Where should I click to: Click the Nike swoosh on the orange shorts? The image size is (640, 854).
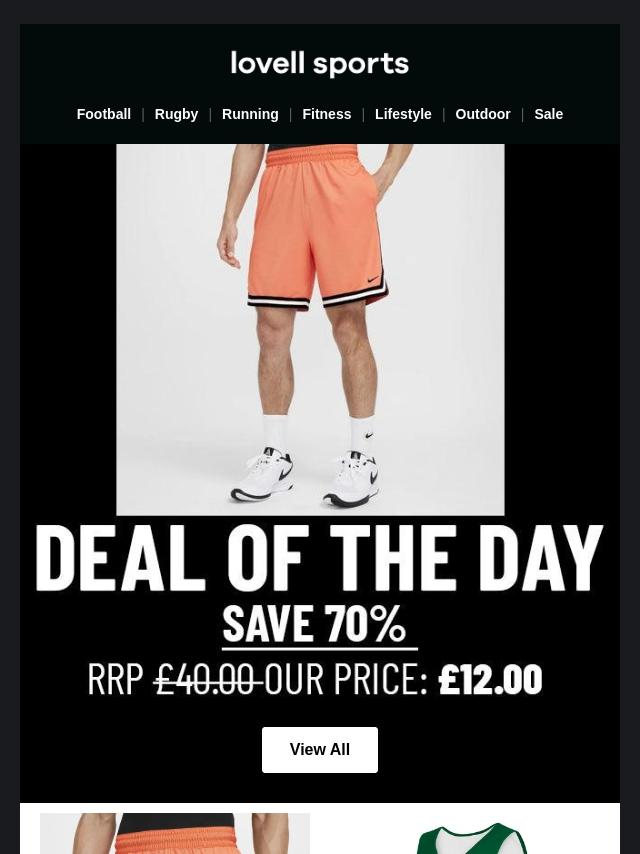pyautogui.click(x=373, y=279)
